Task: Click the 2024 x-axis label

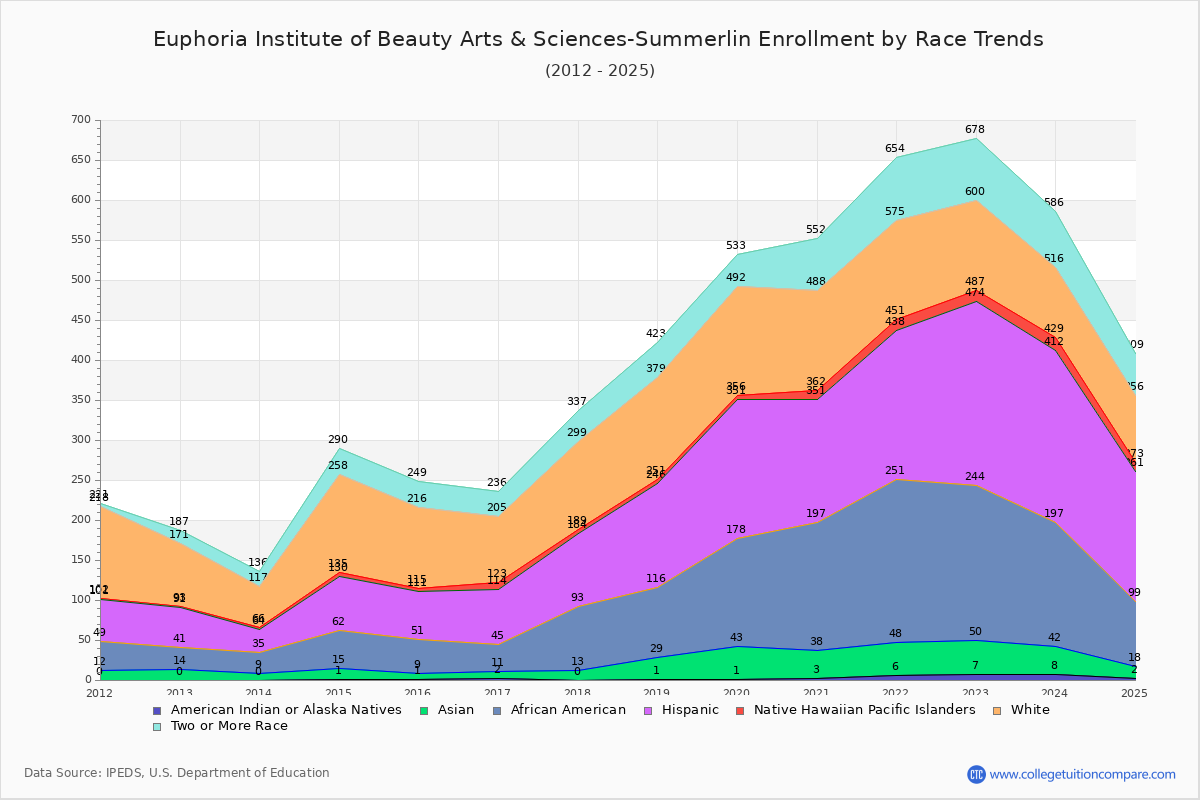Action: 1056,693
